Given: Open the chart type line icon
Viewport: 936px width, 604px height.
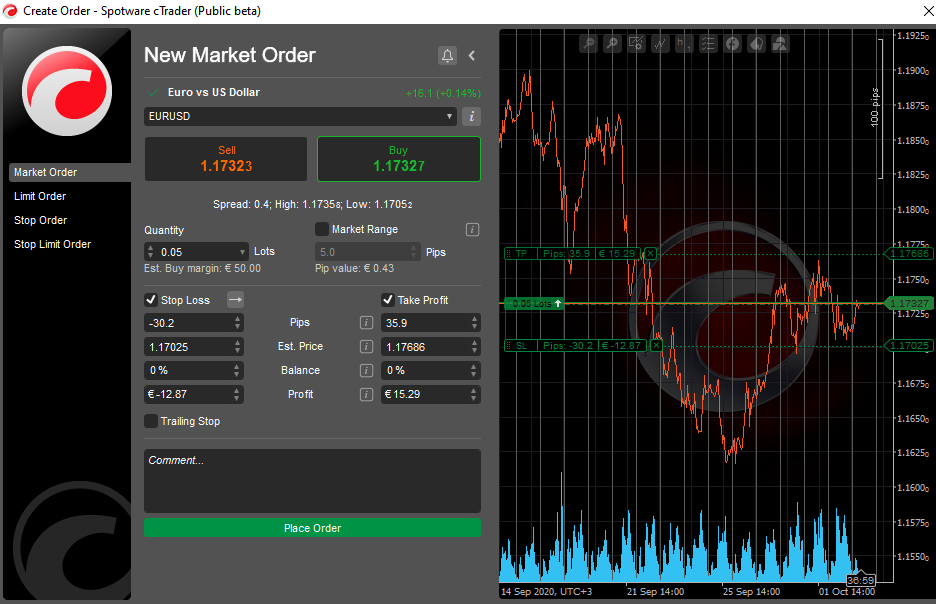Looking at the screenshot, I should tap(660, 44).
